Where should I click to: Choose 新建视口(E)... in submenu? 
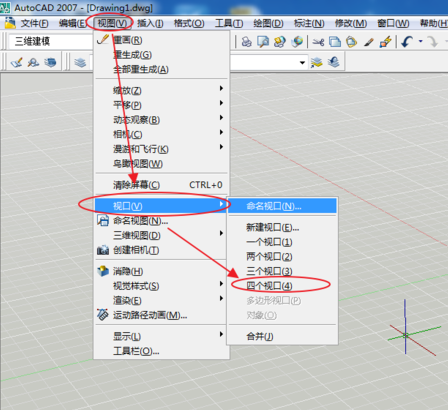click(x=283, y=227)
